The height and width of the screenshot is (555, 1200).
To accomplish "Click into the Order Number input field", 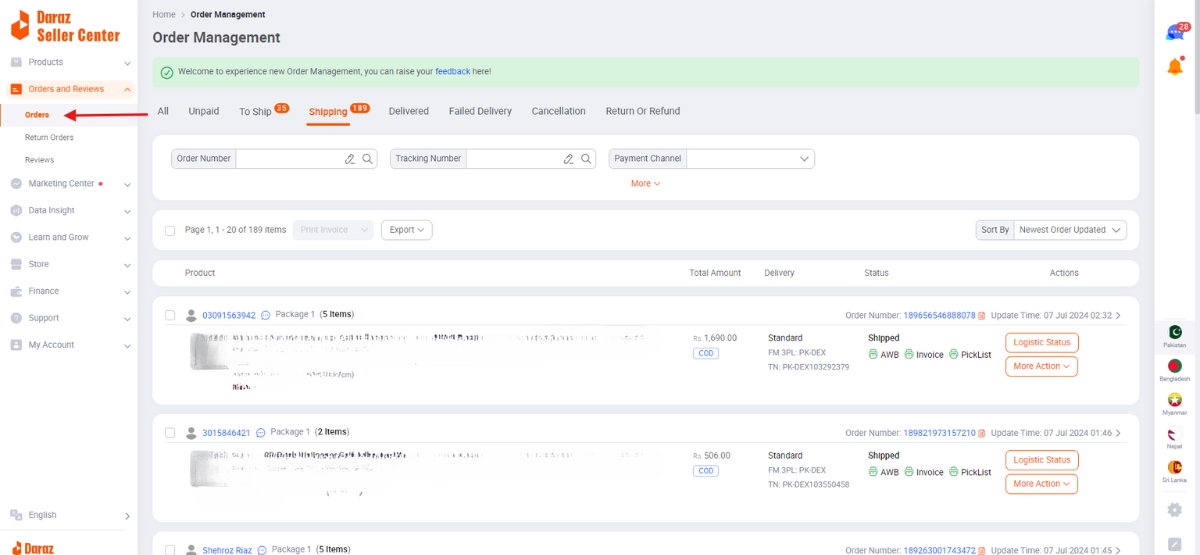I will tap(288, 159).
